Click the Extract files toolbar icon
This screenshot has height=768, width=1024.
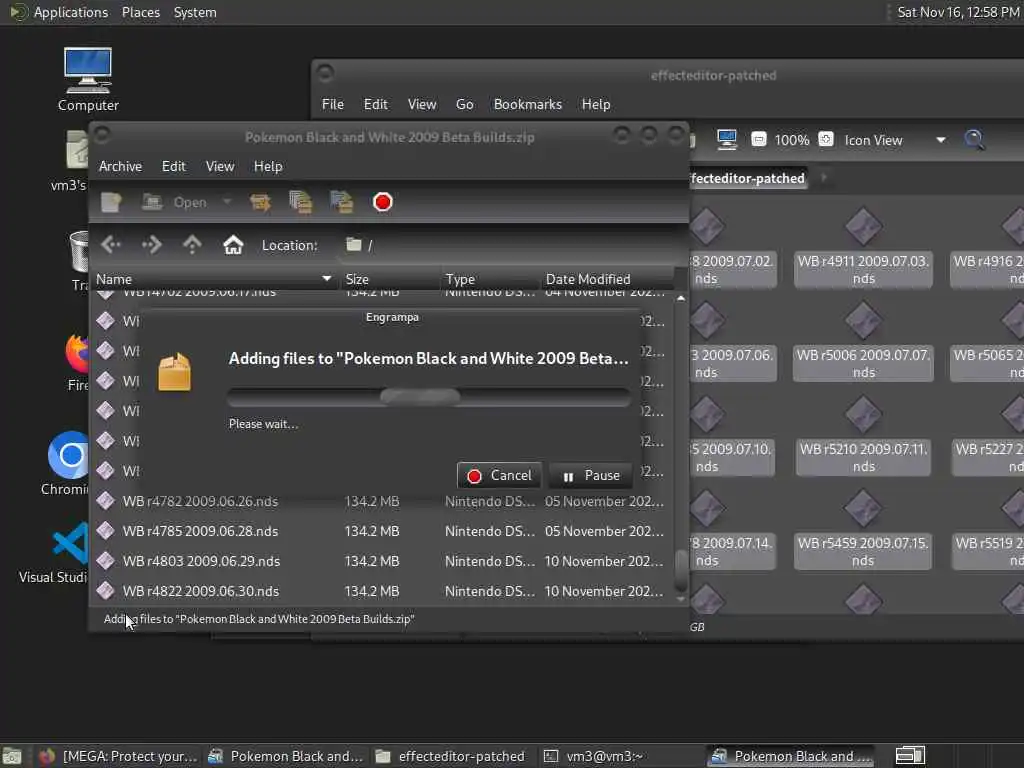(260, 202)
